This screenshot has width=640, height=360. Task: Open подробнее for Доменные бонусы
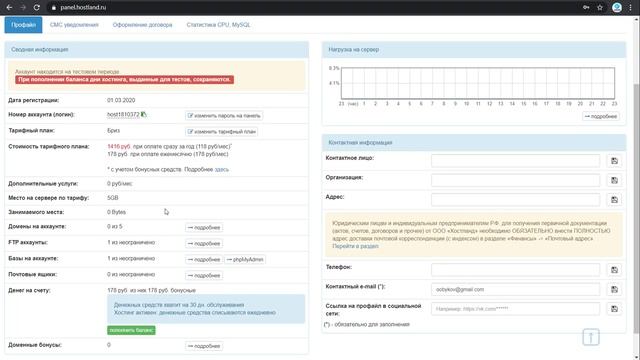(204, 346)
